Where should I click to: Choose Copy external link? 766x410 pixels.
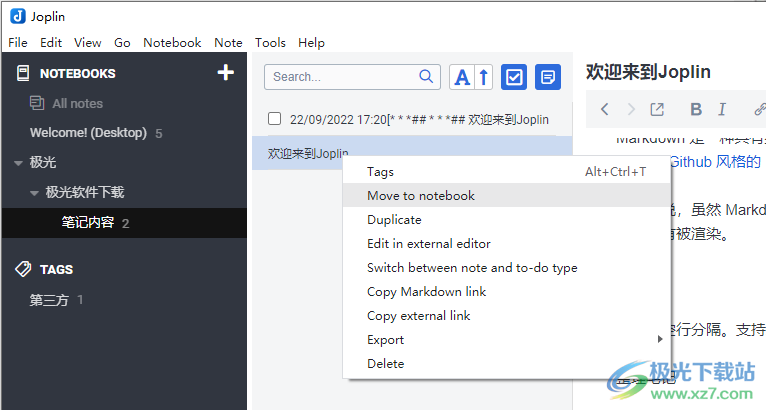coord(507,315)
